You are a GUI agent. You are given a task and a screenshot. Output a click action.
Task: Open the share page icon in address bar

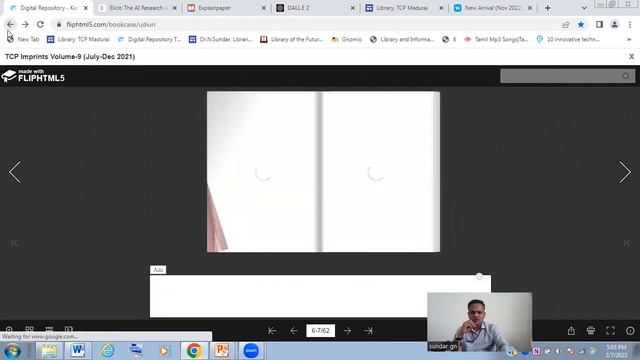click(x=566, y=24)
